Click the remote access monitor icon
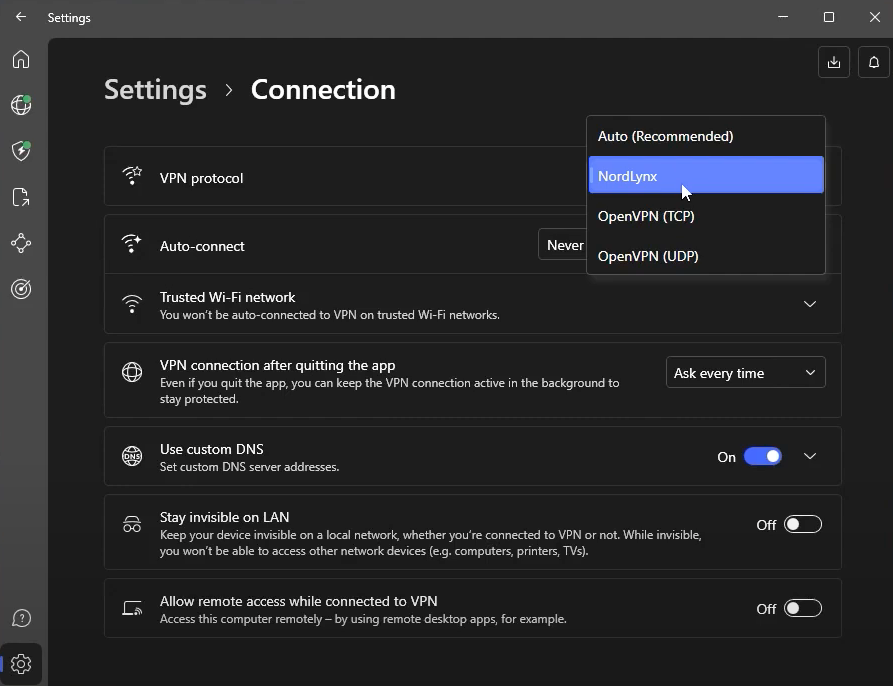The image size is (893, 686). [132, 608]
